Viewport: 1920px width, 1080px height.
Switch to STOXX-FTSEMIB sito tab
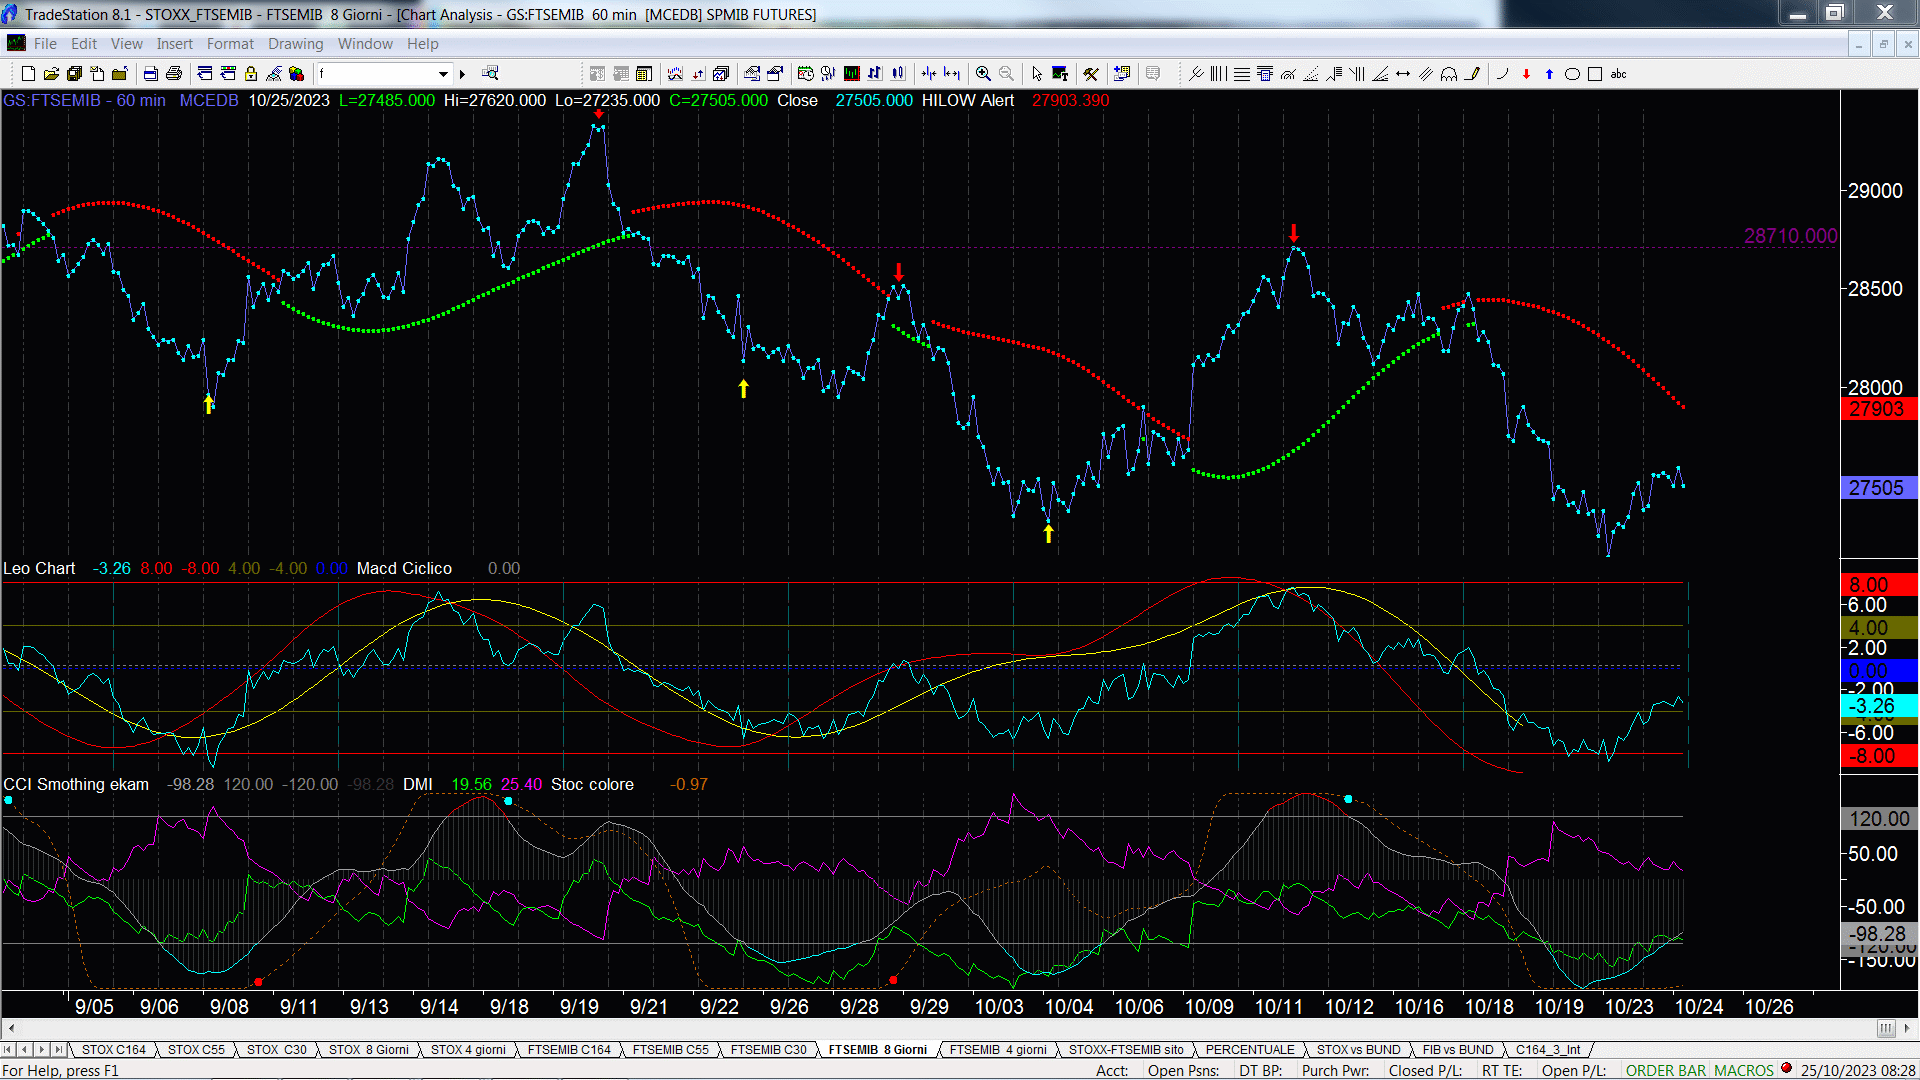point(1126,1049)
